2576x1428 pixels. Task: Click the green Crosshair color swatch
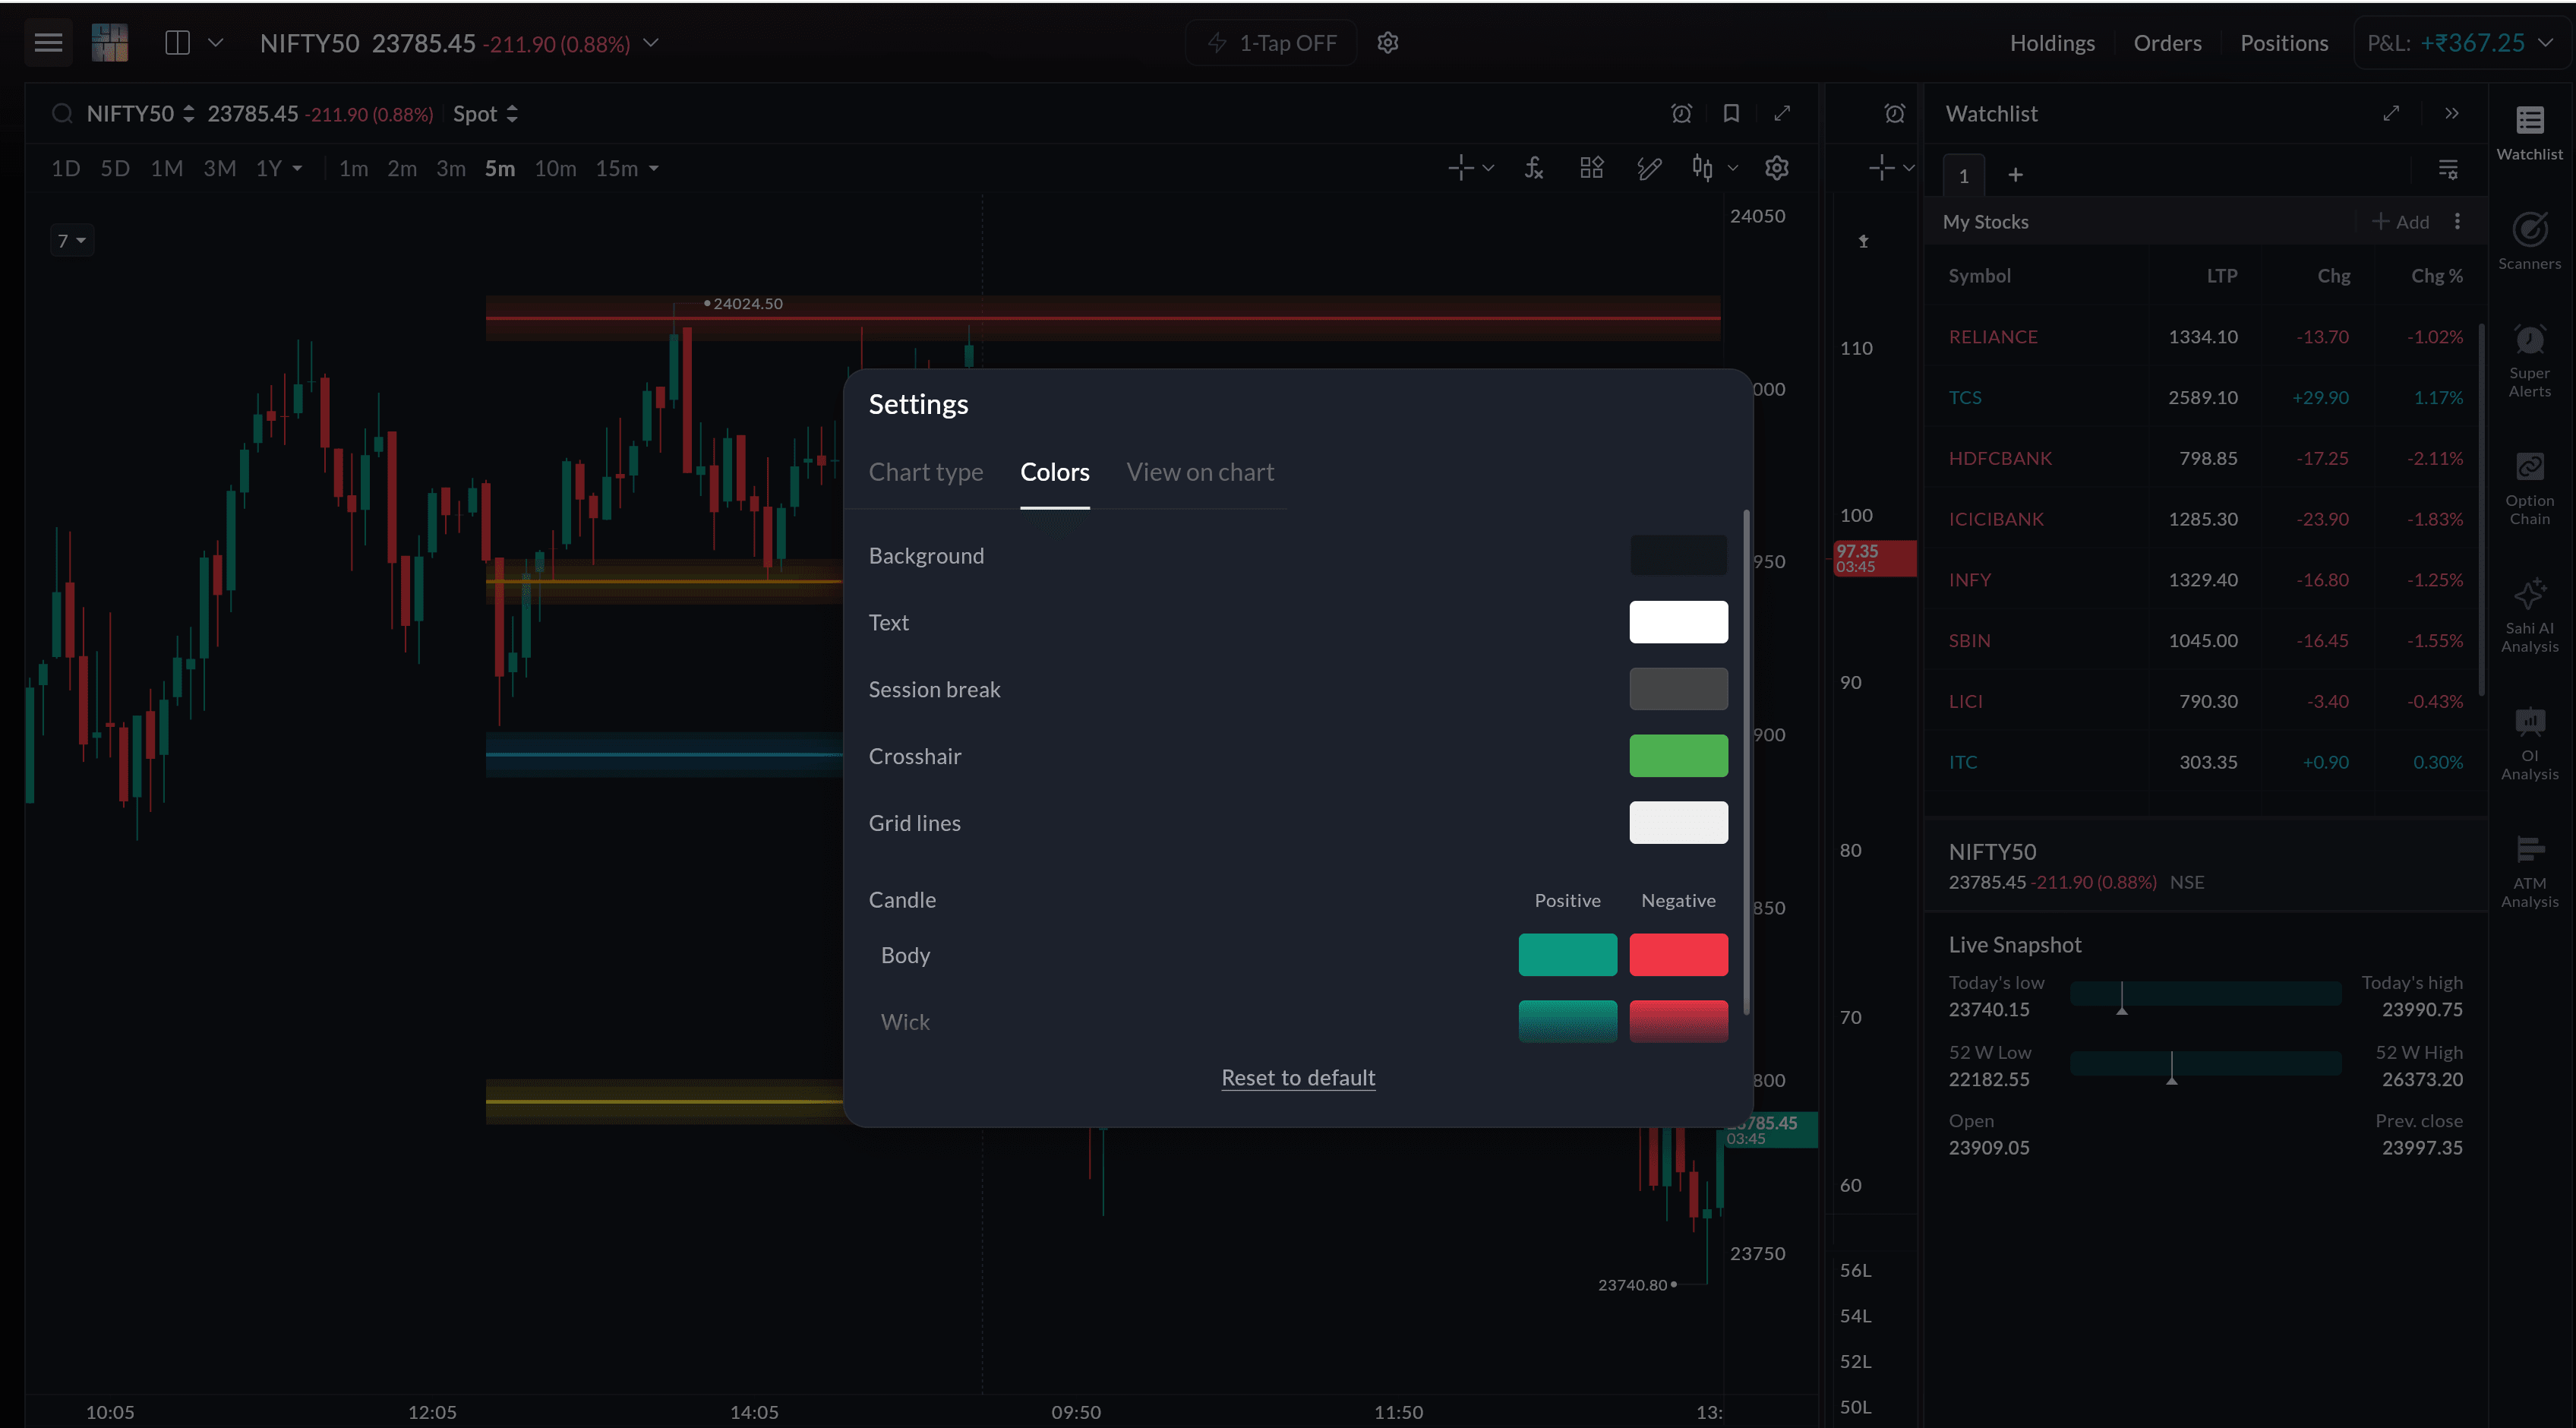pyautogui.click(x=1678, y=756)
